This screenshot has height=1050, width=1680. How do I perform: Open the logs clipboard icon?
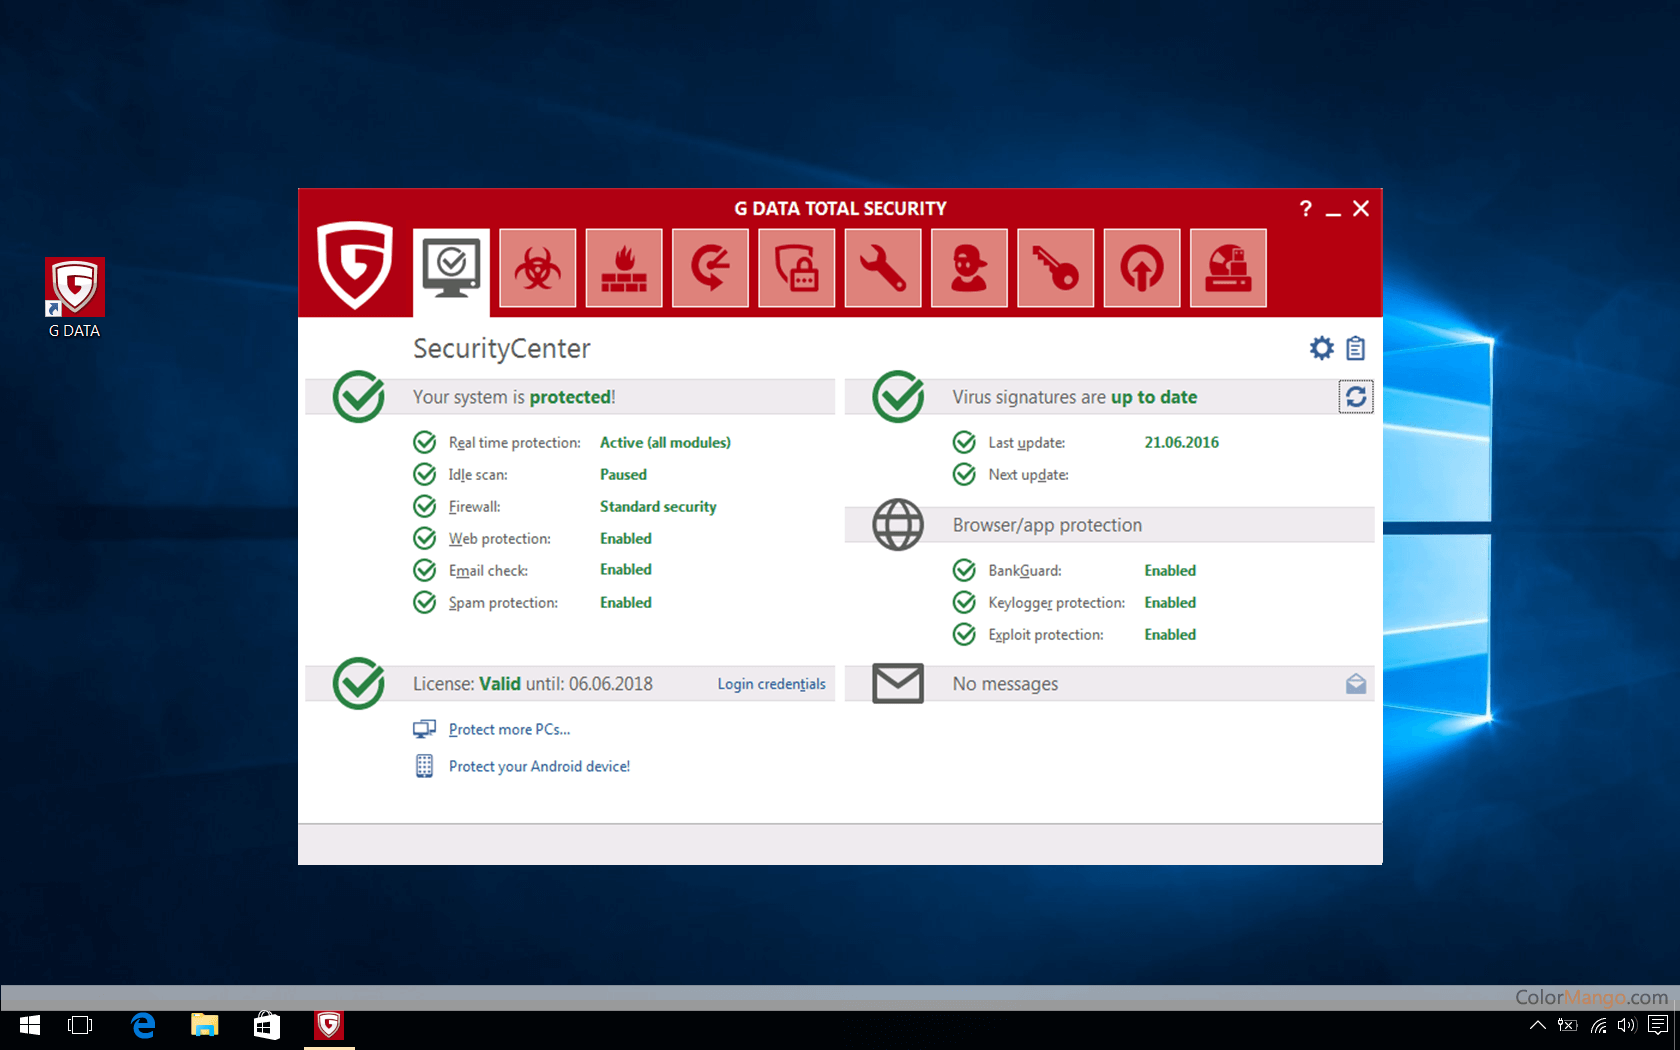[x=1355, y=348]
